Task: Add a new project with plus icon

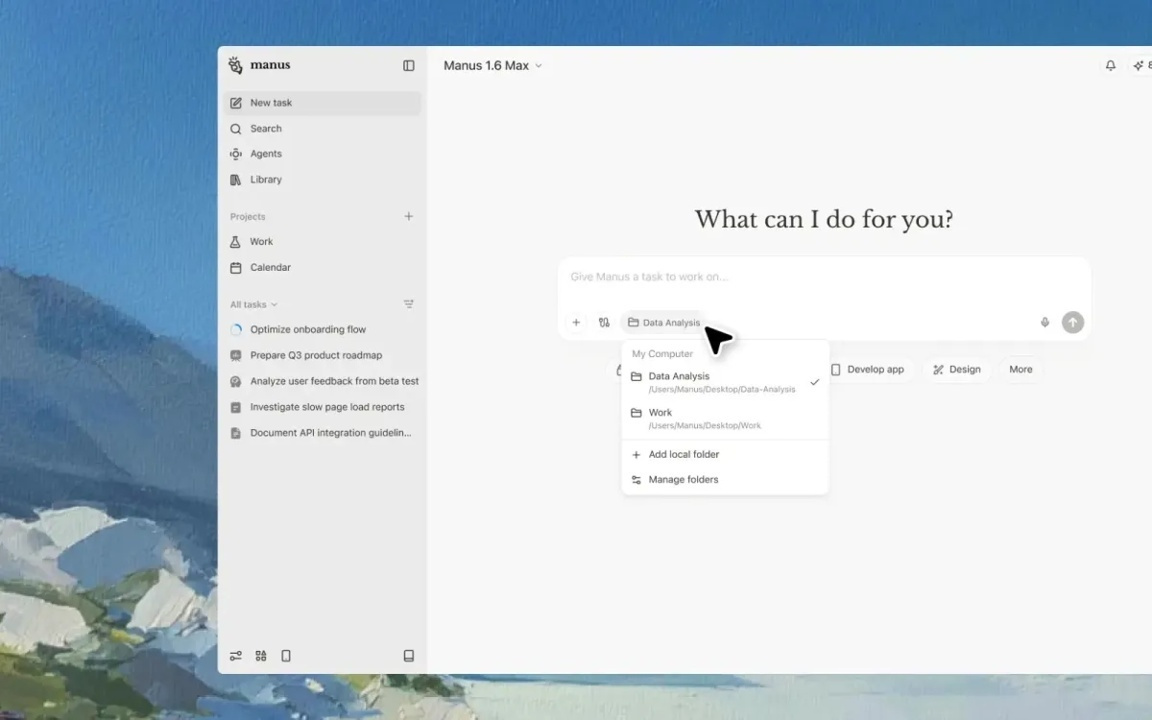Action: click(408, 216)
